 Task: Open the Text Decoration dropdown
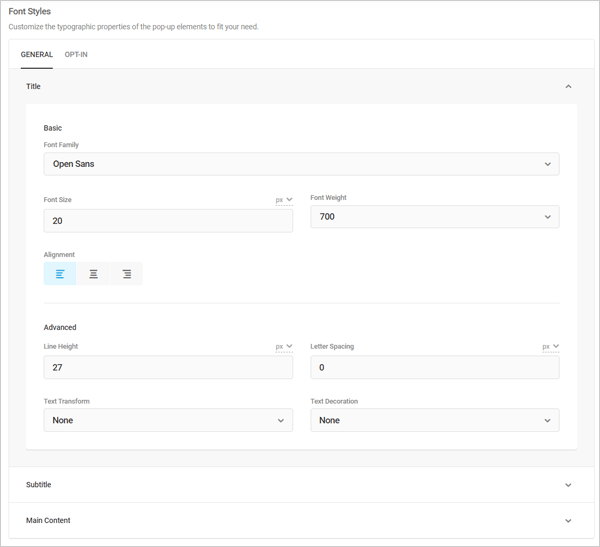pos(434,421)
